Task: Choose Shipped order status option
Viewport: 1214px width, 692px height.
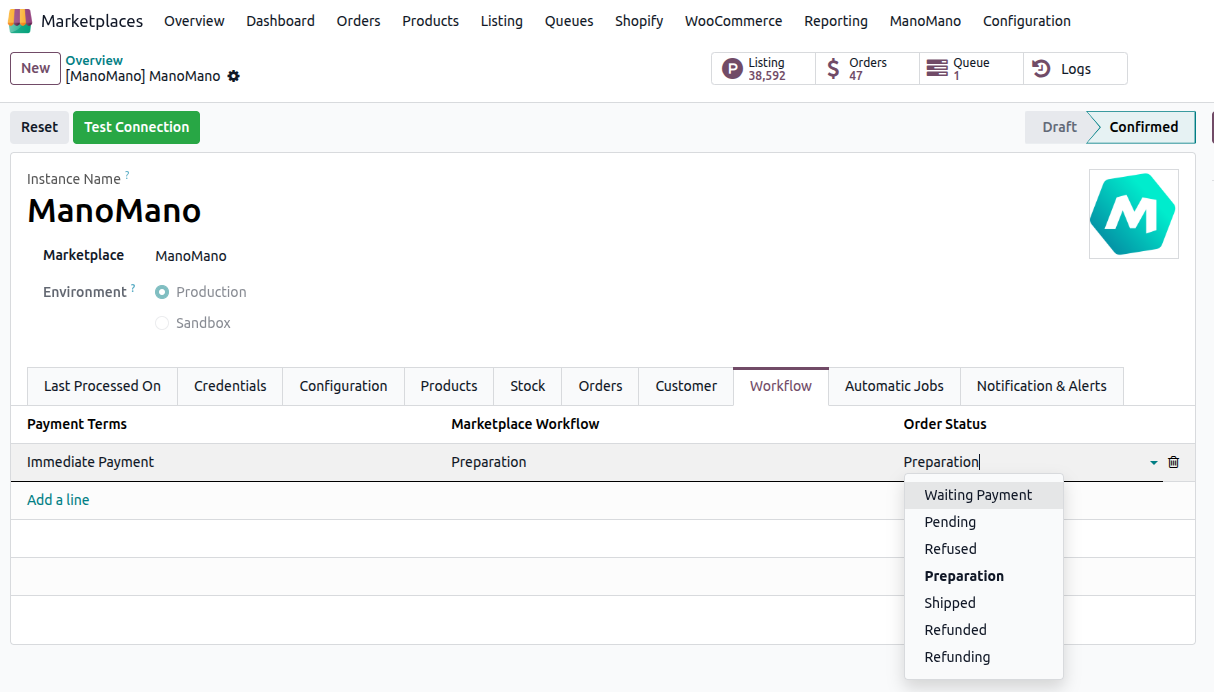Action: click(x=984, y=603)
